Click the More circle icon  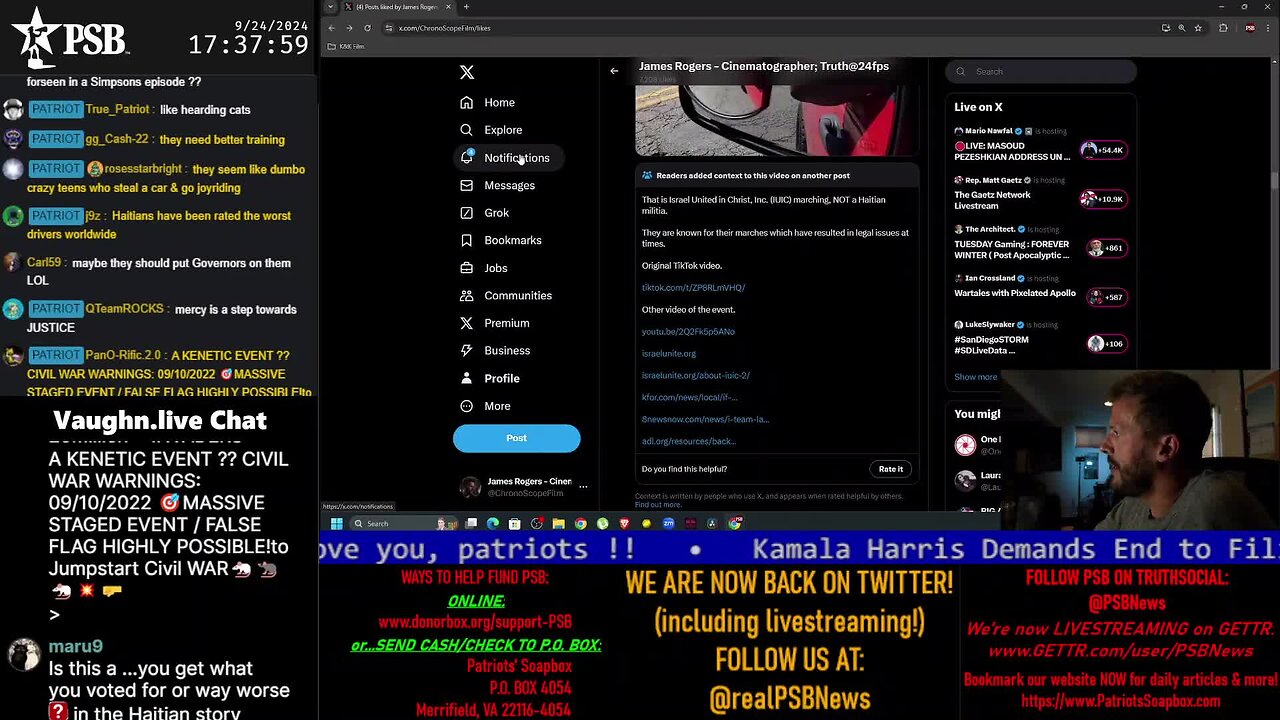(x=466, y=406)
